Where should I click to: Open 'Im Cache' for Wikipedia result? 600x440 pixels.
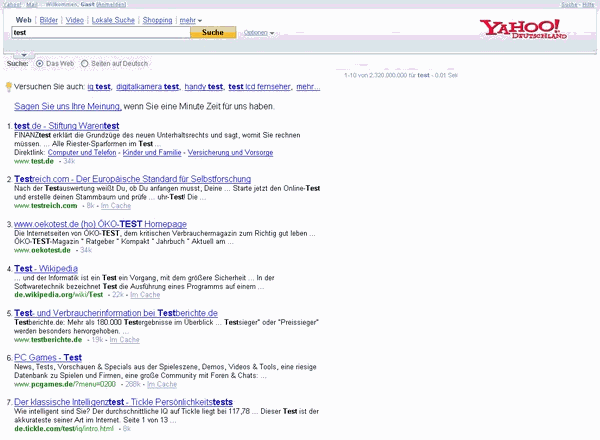(145, 295)
